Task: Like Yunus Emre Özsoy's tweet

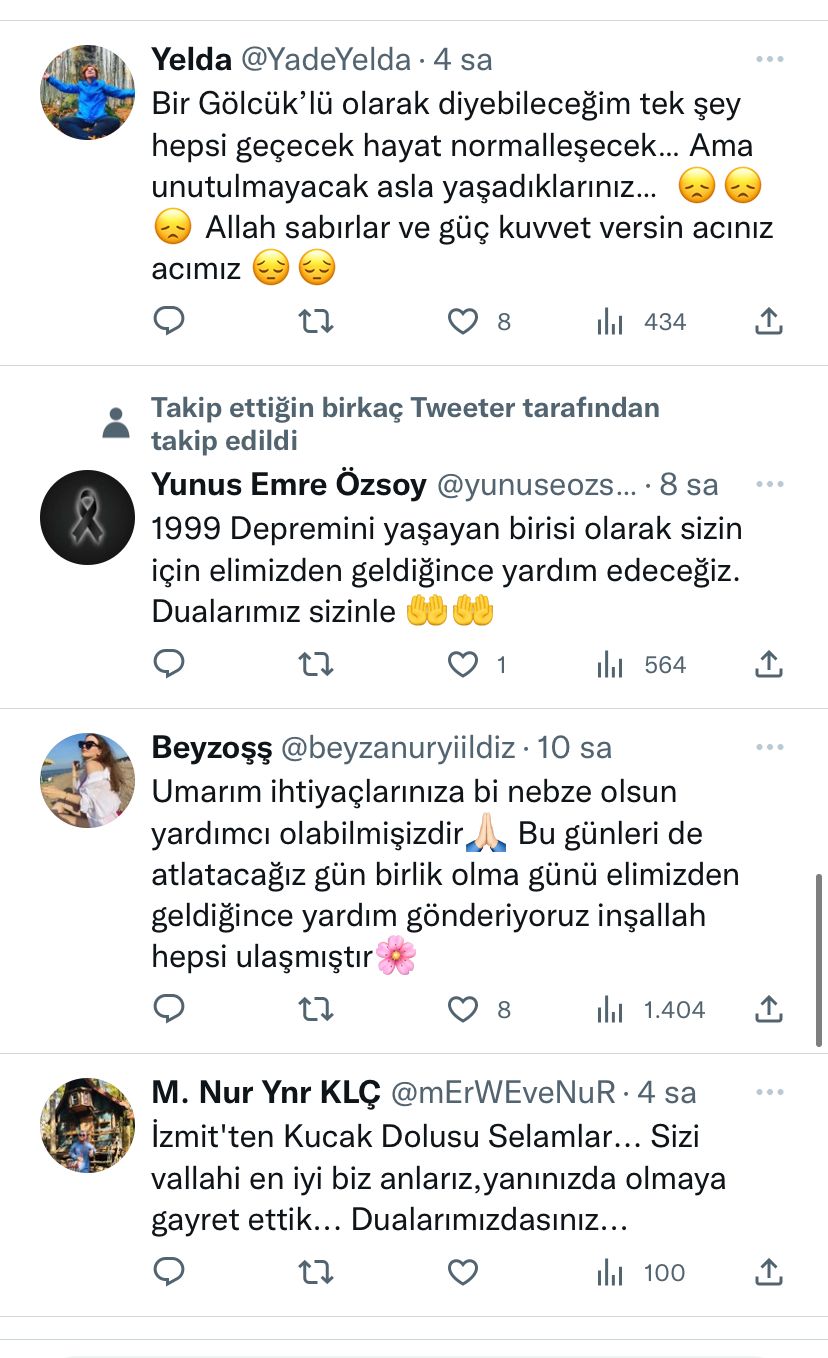Action: tap(462, 664)
